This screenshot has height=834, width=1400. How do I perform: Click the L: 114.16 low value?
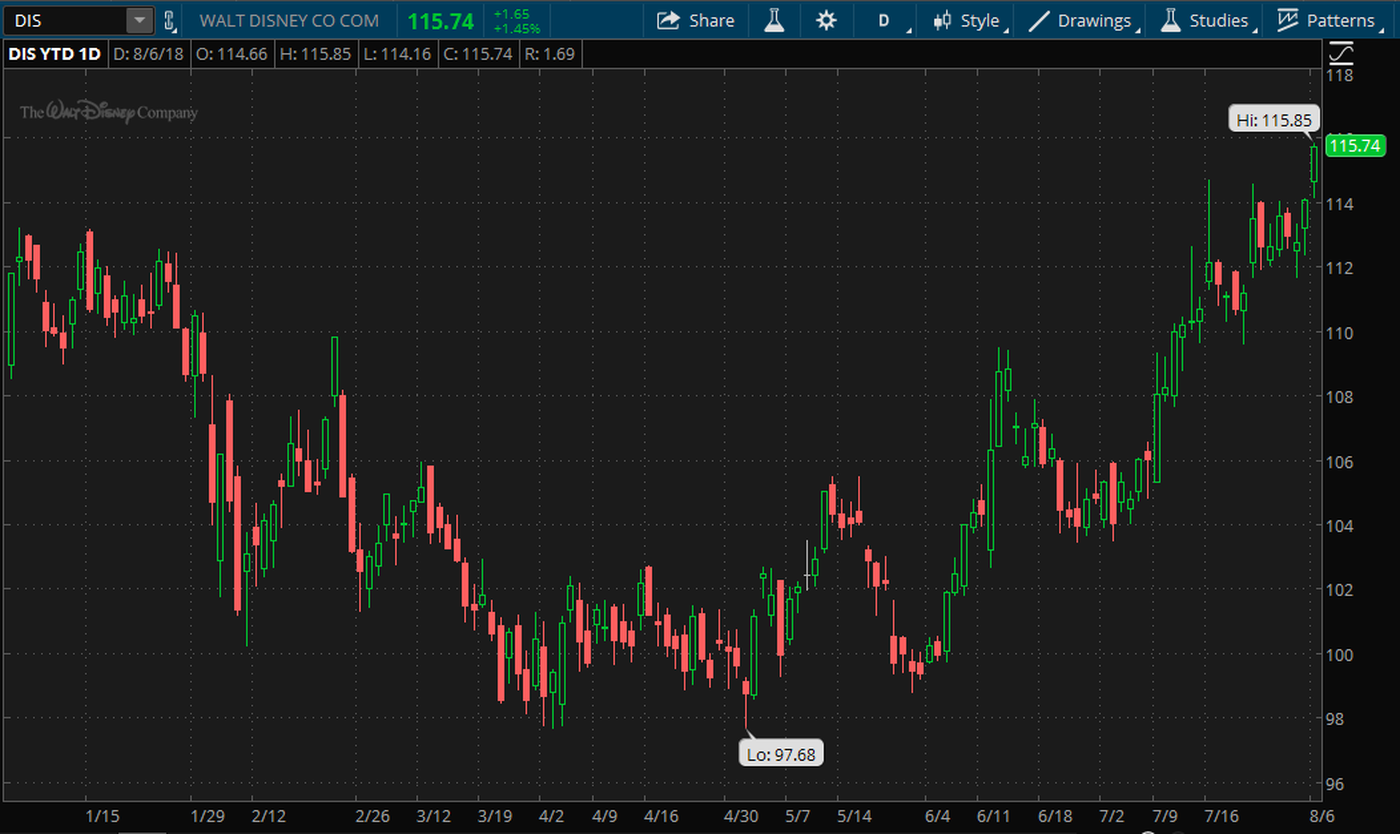[397, 54]
